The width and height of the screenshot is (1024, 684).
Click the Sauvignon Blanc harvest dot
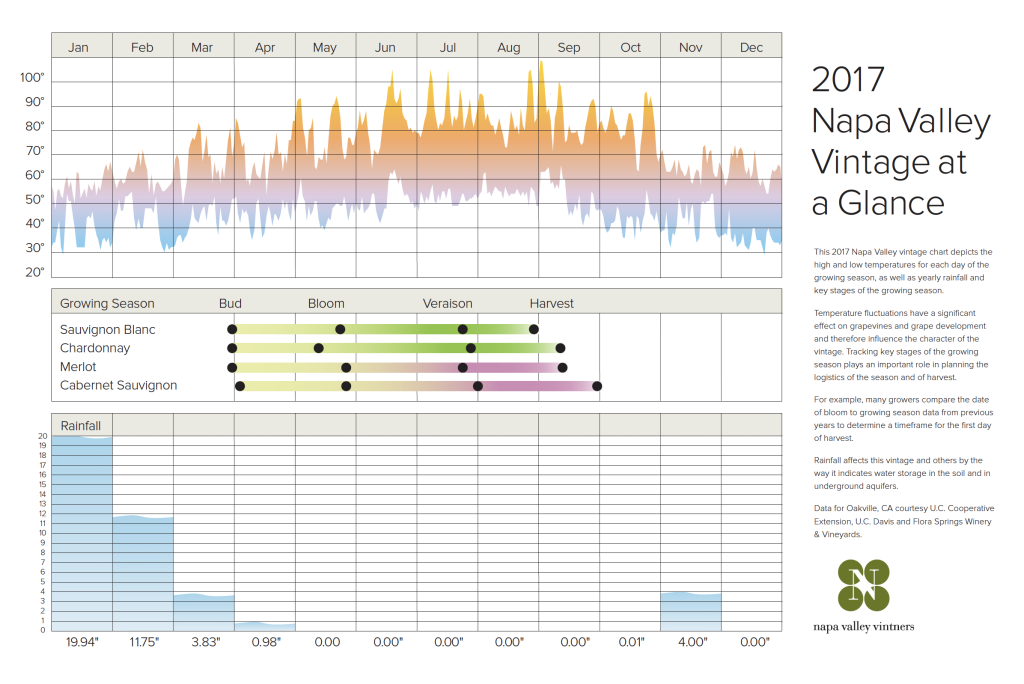point(534,329)
